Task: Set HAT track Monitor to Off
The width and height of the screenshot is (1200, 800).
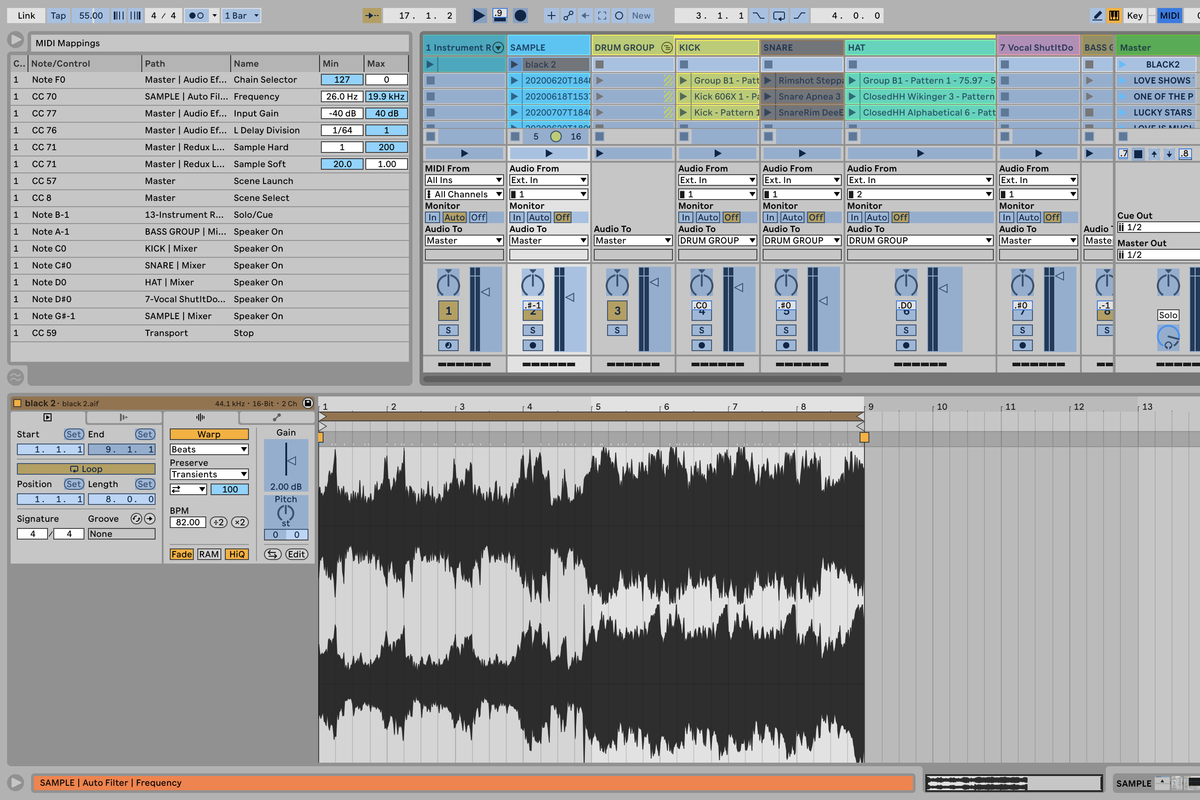Action: pos(901,217)
